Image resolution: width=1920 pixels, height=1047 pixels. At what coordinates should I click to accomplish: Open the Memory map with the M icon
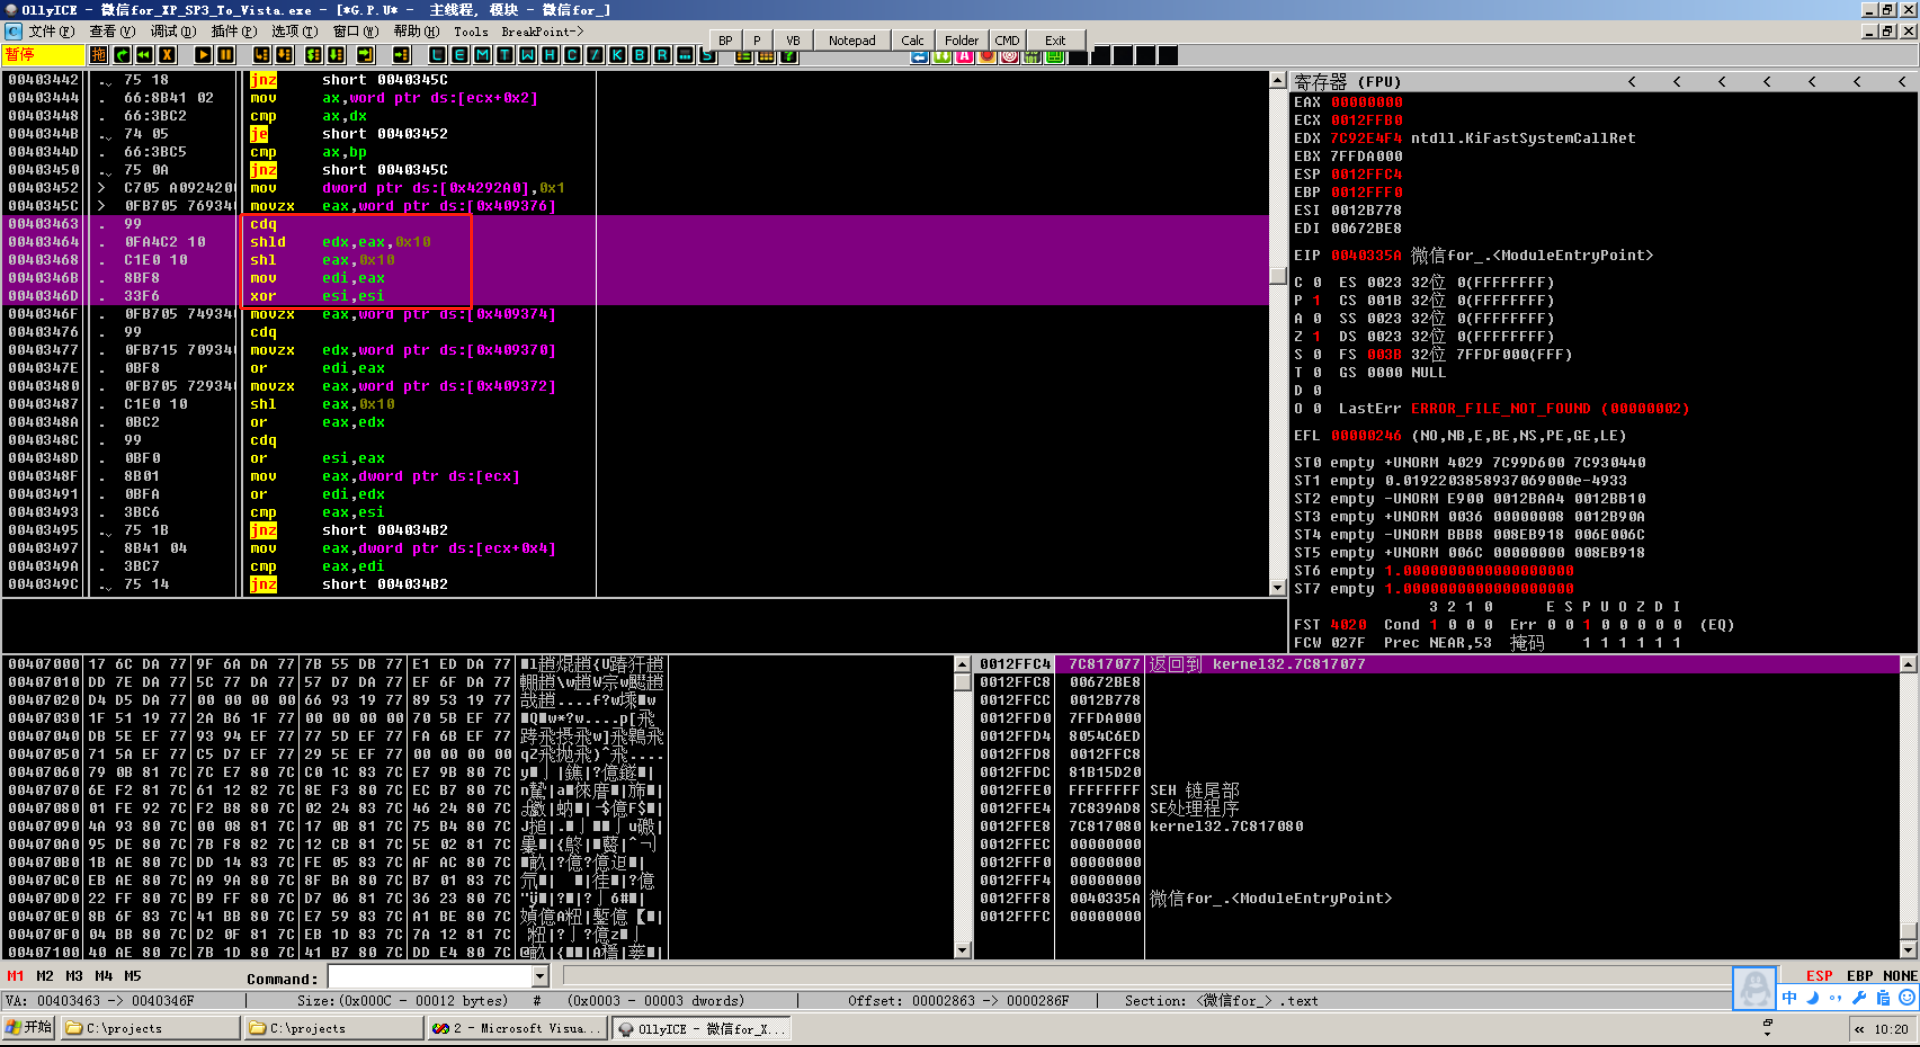[483, 55]
